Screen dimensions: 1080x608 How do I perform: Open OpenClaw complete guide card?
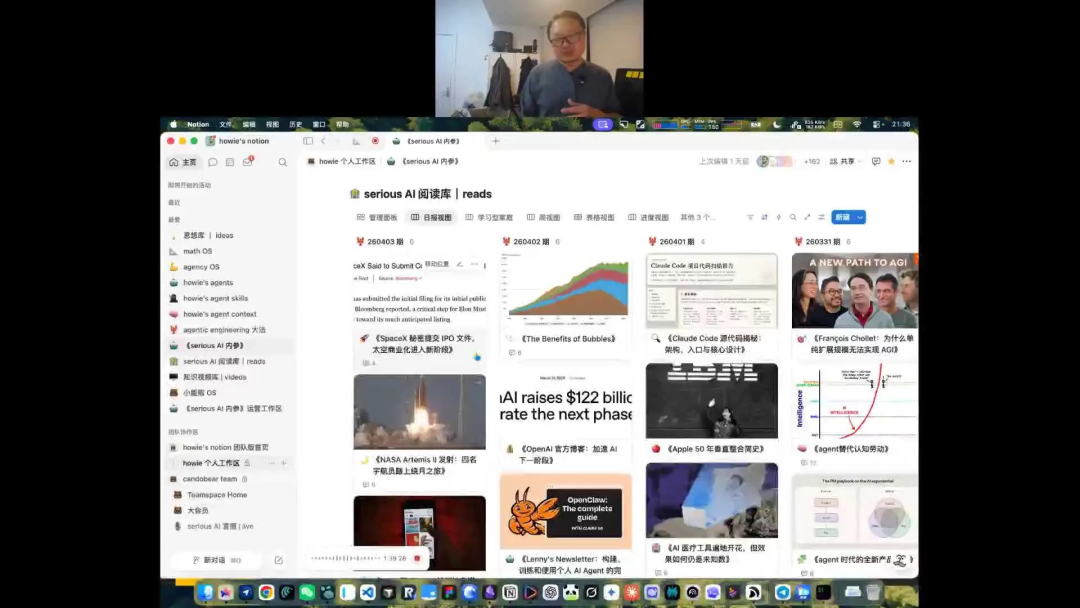click(565, 525)
